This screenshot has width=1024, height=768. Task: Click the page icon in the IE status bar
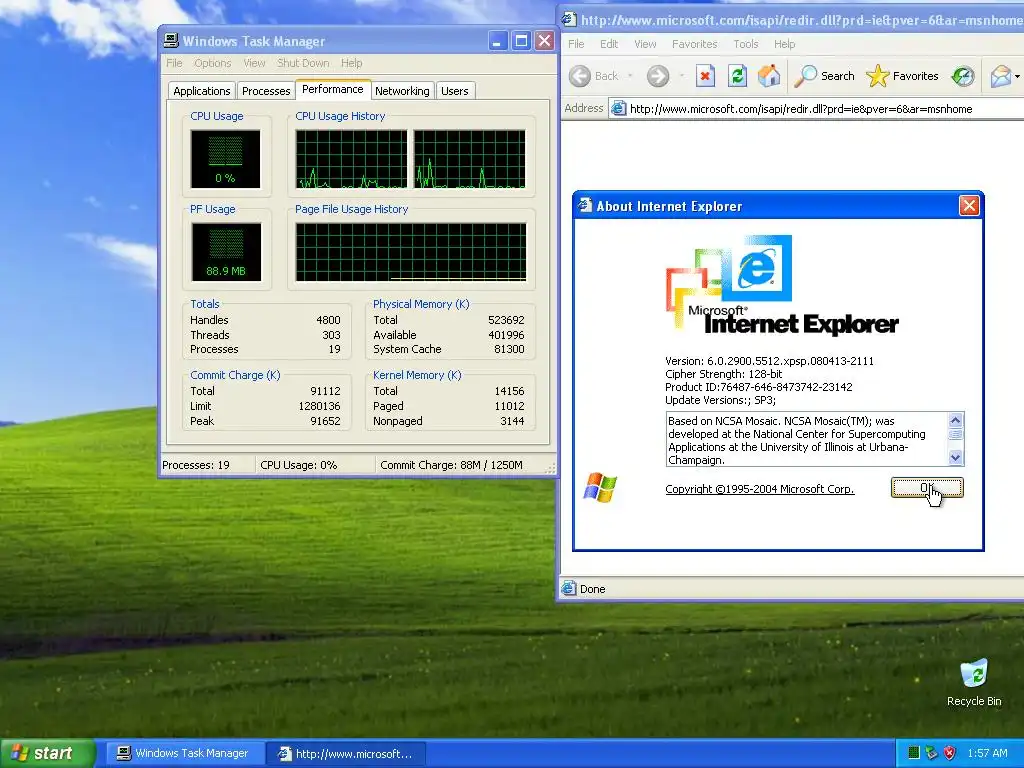click(569, 588)
